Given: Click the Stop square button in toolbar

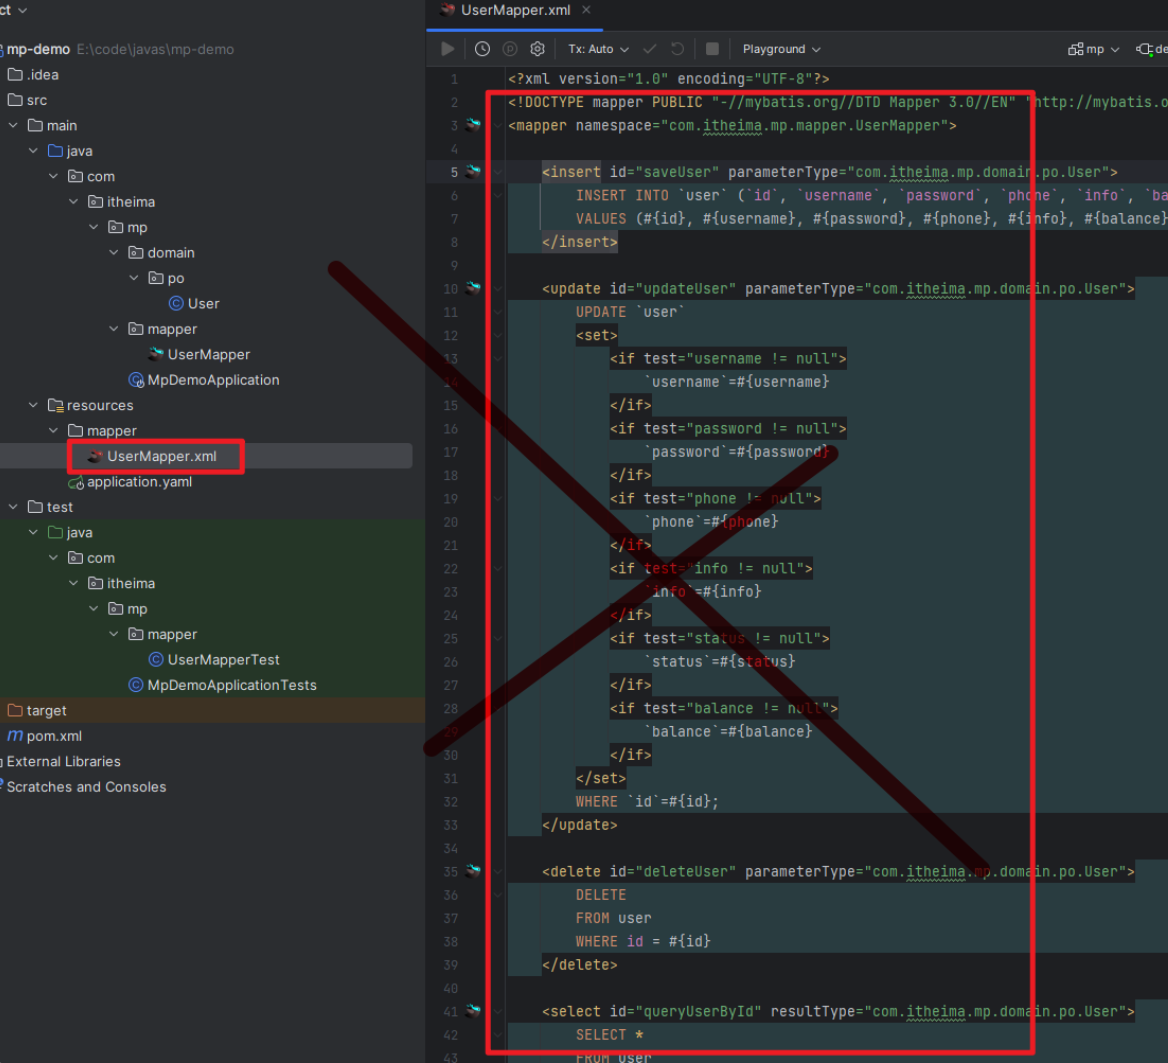Looking at the screenshot, I should [x=712, y=49].
